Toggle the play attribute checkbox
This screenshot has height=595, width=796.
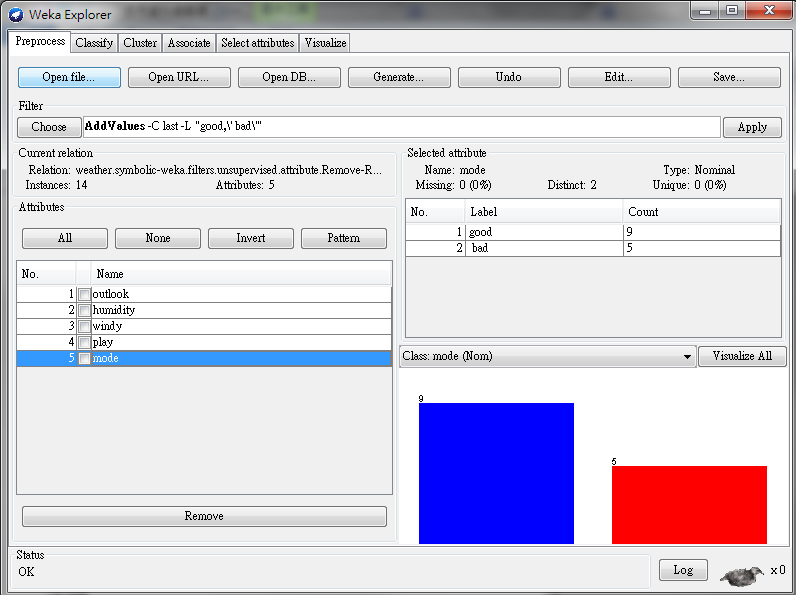coord(84,343)
